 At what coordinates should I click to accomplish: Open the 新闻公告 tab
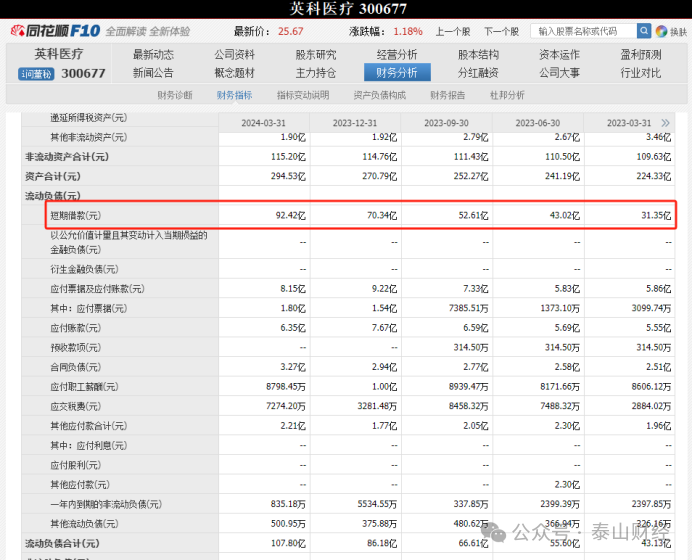pyautogui.click(x=153, y=73)
